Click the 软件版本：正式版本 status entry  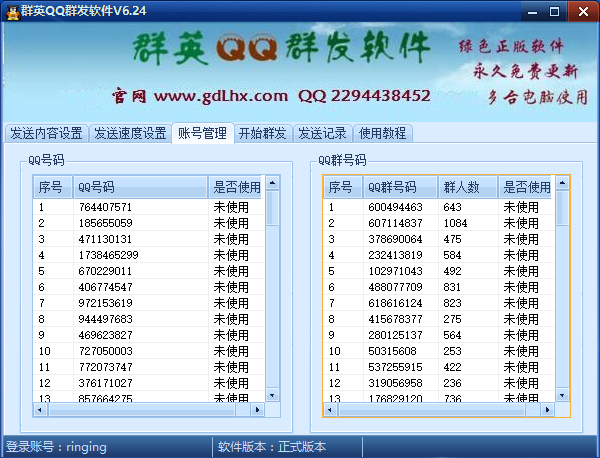tap(272, 447)
